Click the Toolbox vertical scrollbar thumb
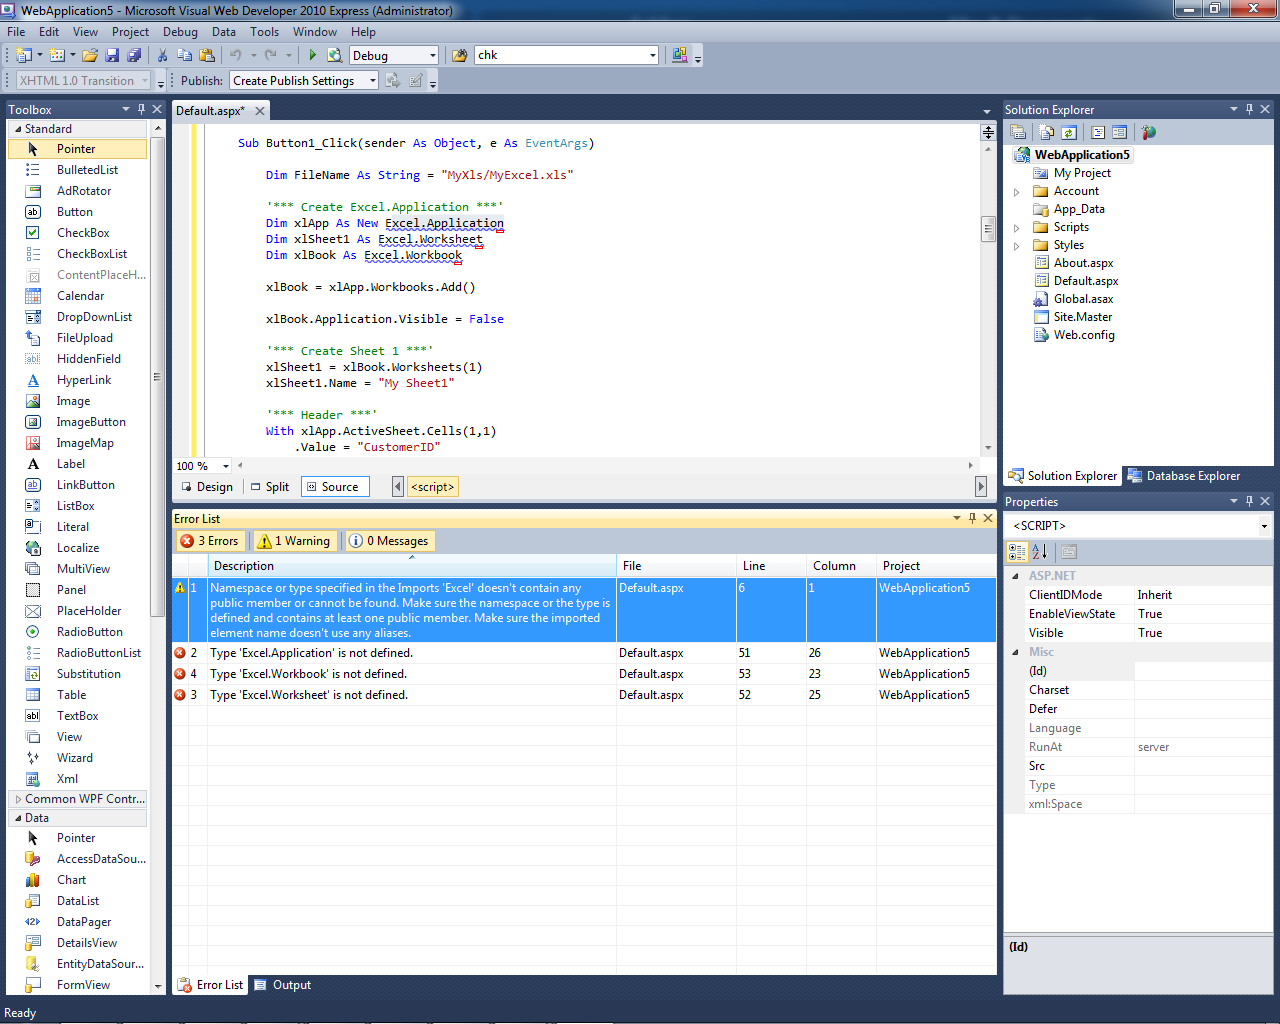The image size is (1280, 1024). tap(157, 378)
